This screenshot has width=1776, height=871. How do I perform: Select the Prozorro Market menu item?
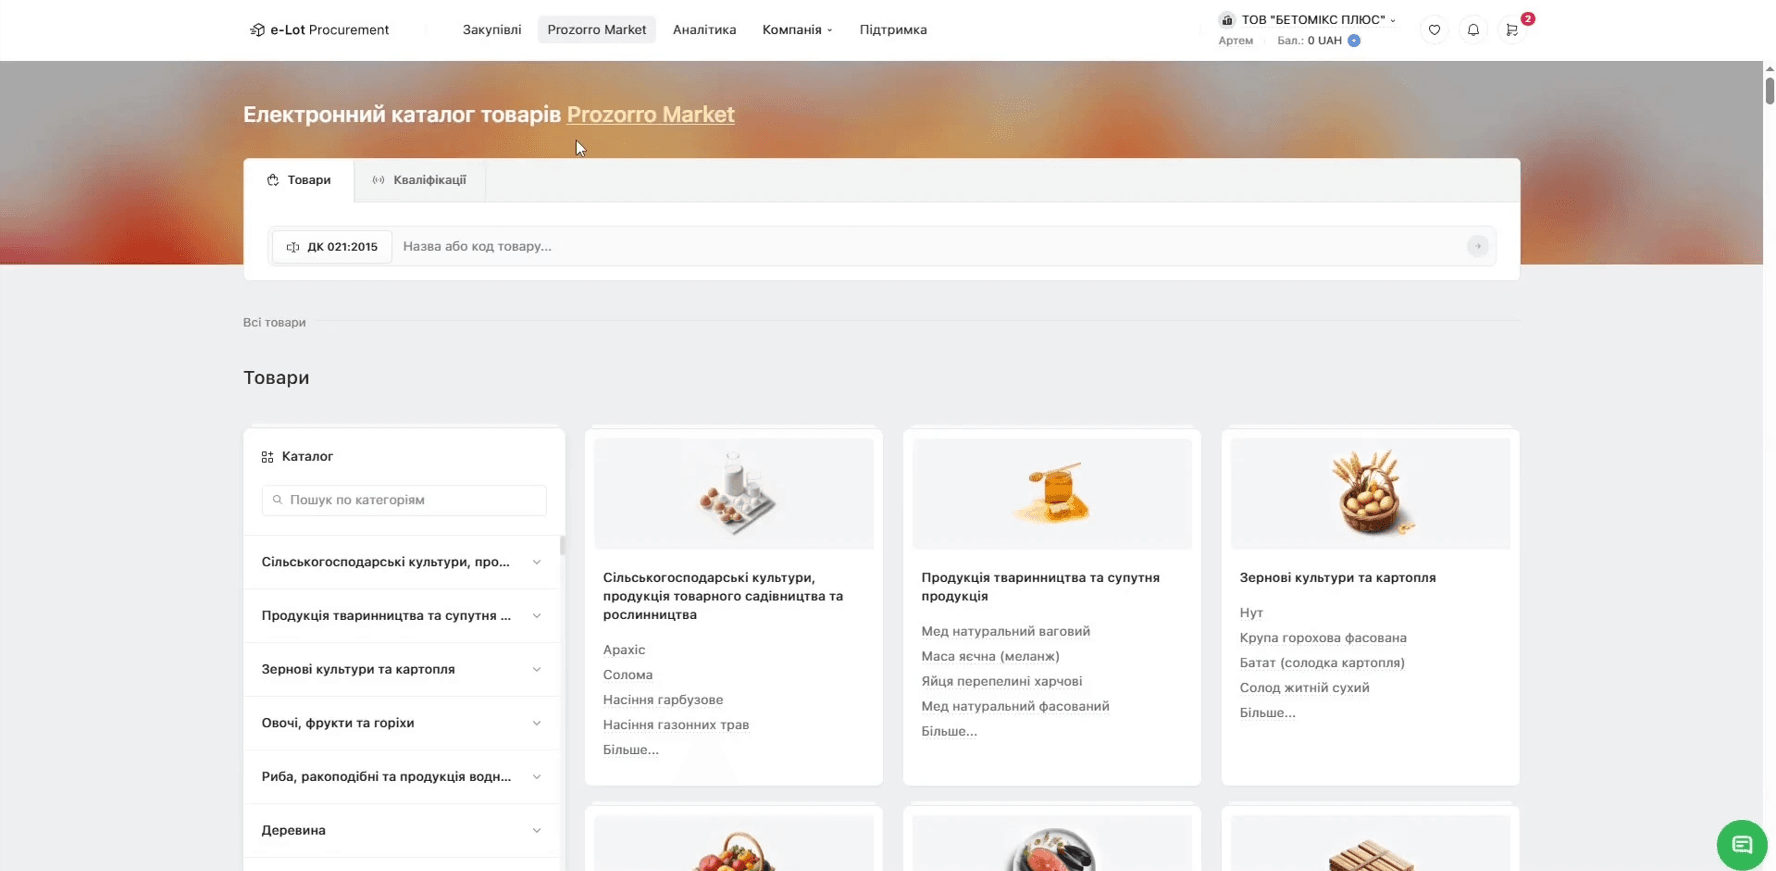(597, 30)
